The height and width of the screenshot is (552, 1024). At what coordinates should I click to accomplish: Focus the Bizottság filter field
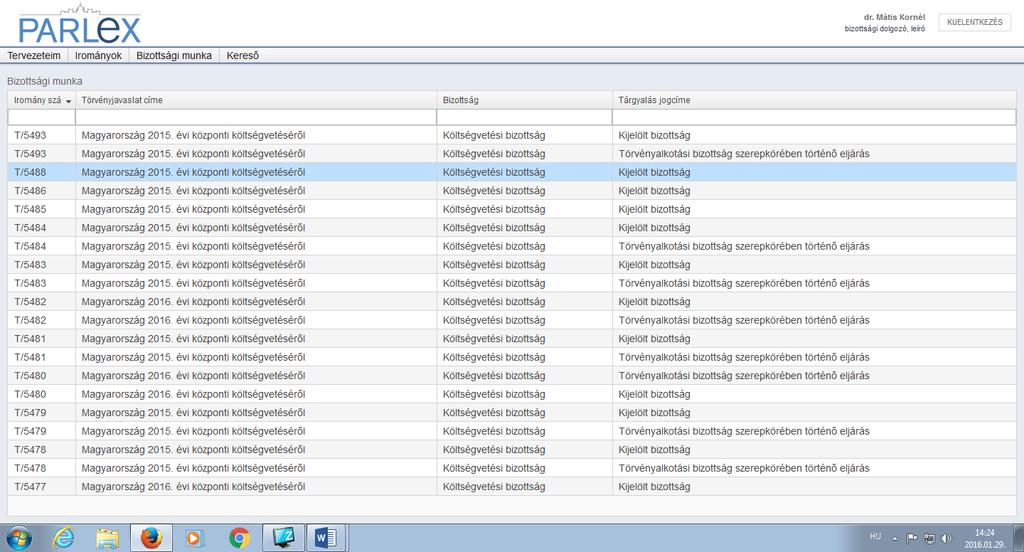coord(524,117)
